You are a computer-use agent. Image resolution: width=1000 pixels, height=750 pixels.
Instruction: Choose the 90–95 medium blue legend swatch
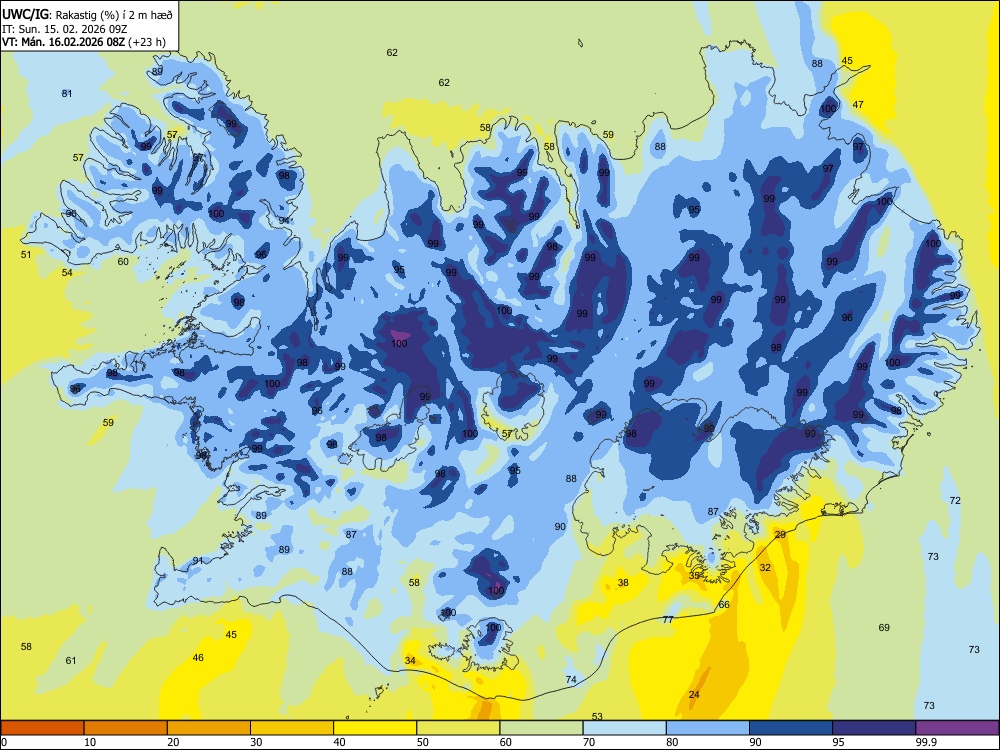click(791, 728)
